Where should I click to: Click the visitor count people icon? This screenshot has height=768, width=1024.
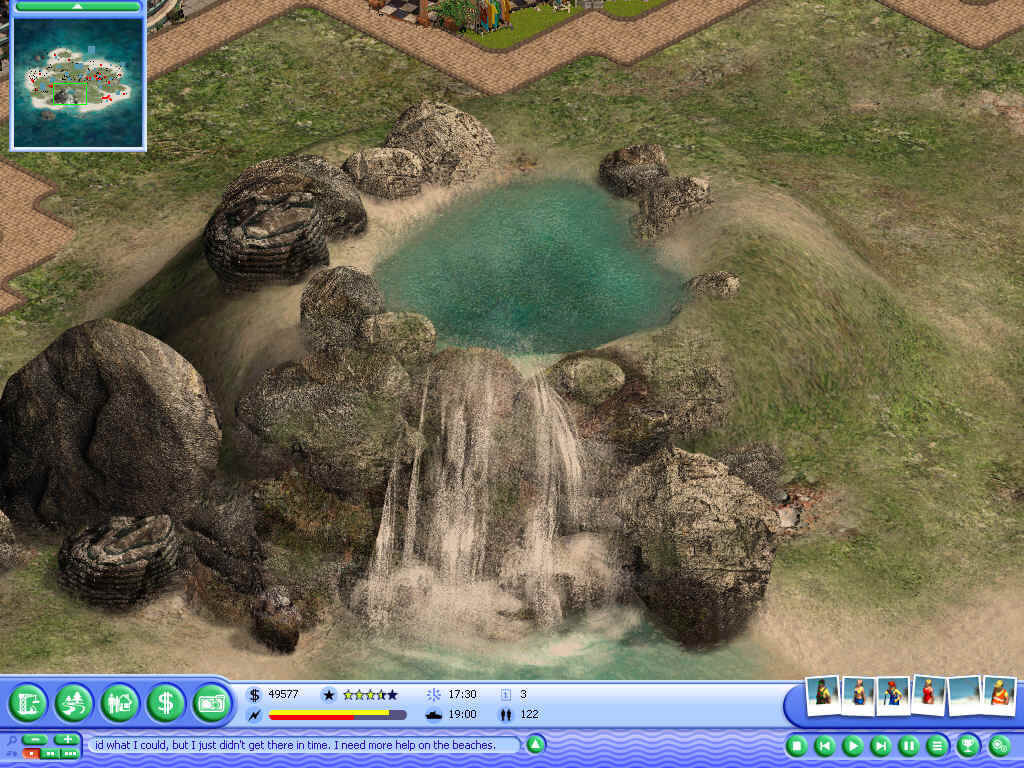(x=505, y=715)
